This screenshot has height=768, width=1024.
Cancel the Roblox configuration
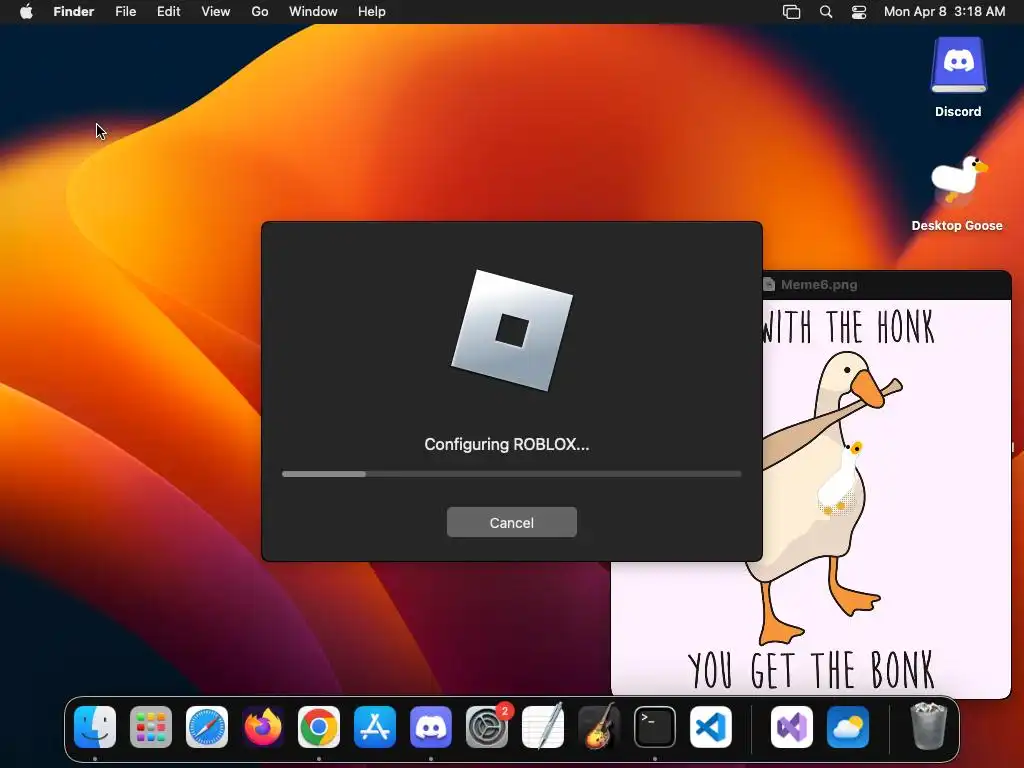[511, 522]
